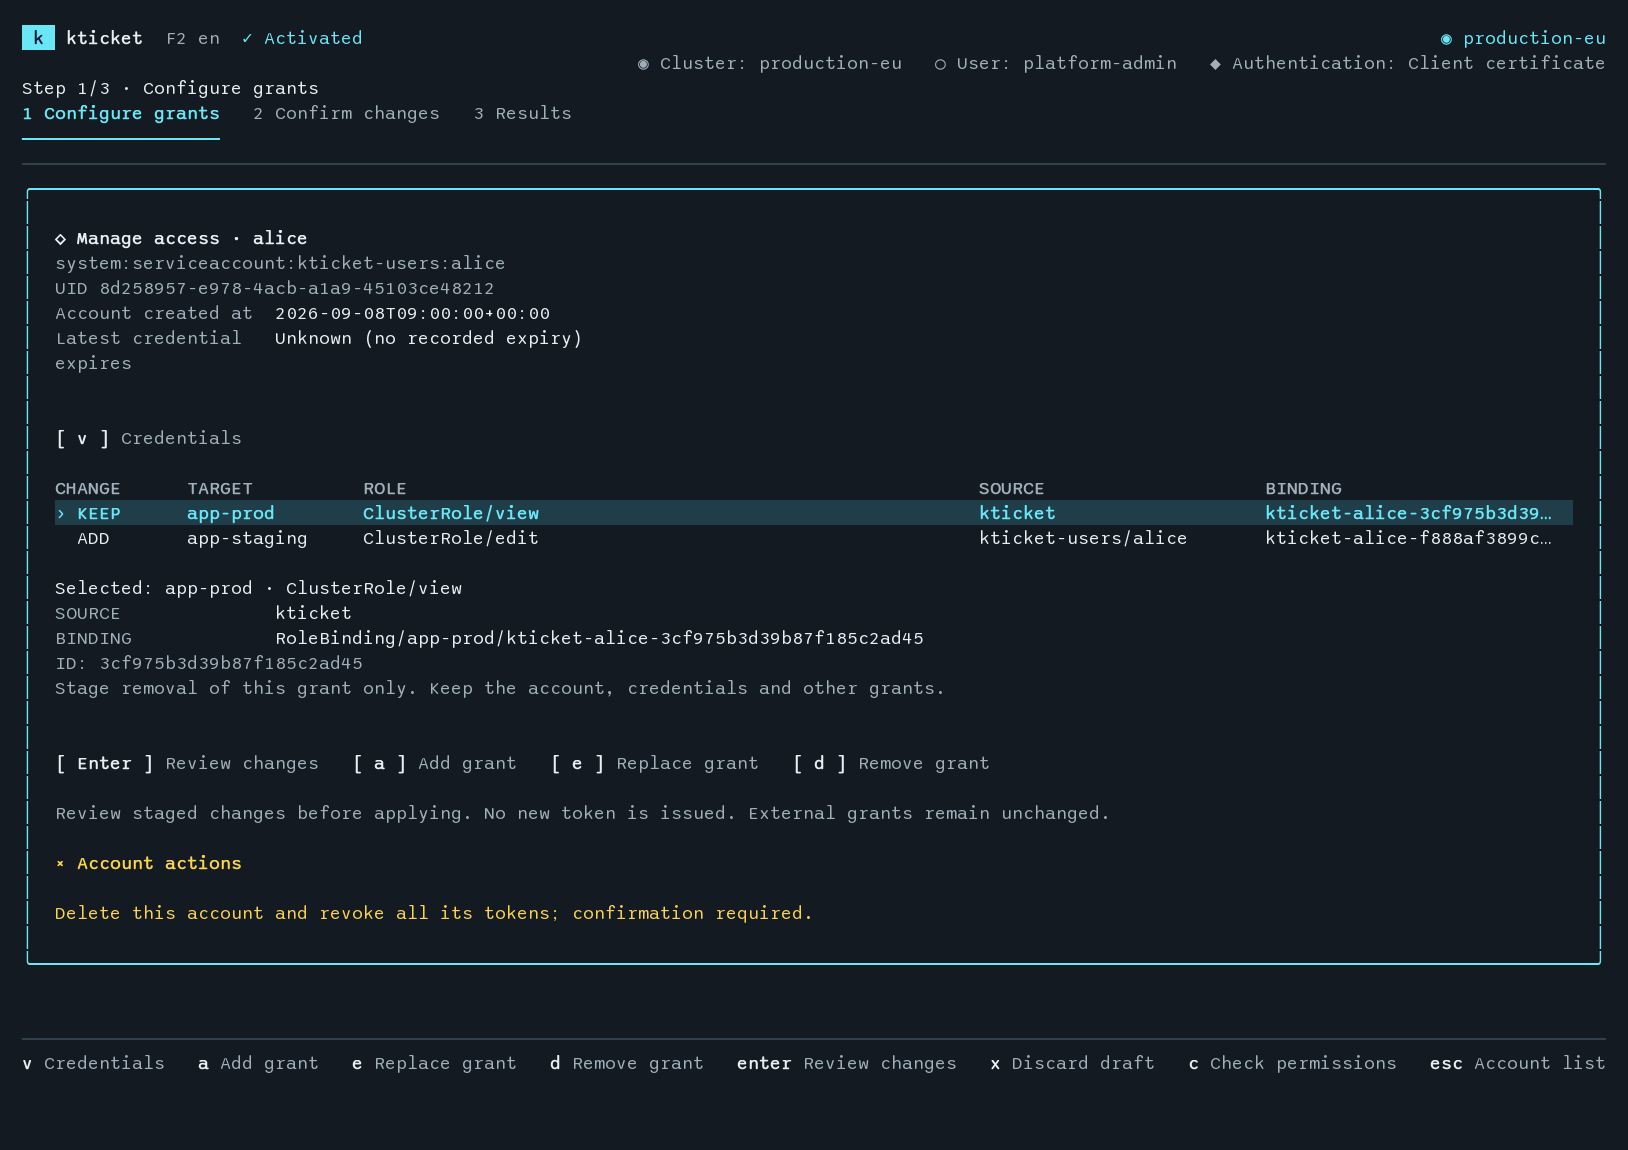Click the ktickets-alice-3cf975b3d39 binding cell

pyautogui.click(x=1409, y=513)
